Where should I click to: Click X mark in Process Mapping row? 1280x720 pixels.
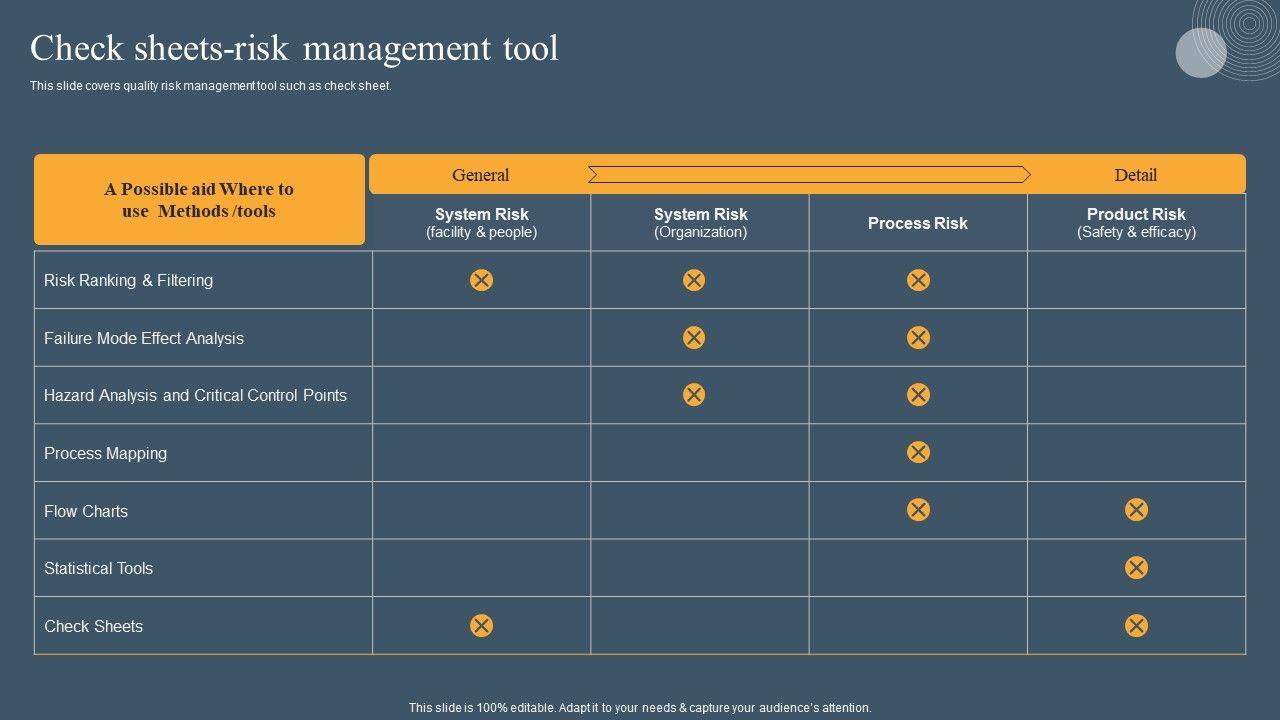918,453
